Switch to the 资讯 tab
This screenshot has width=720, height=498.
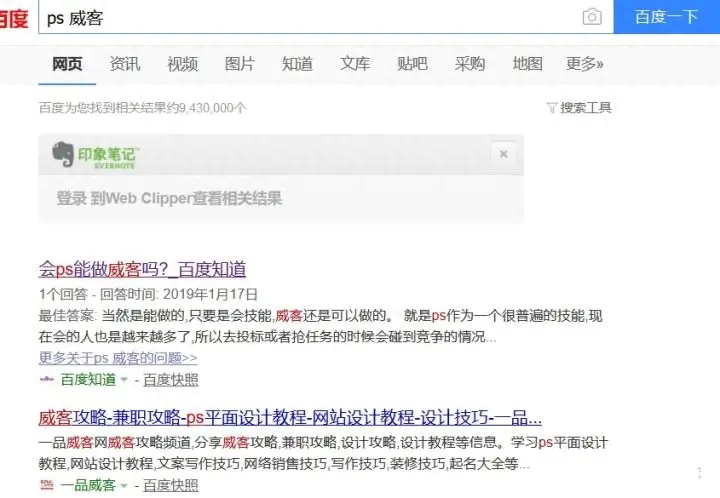click(x=124, y=64)
